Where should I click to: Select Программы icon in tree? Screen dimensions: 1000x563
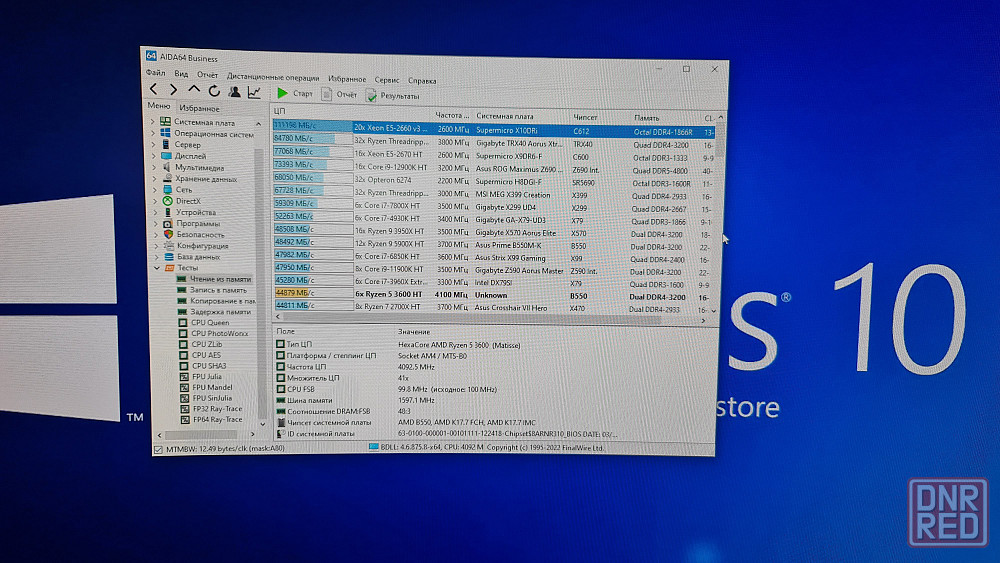click(168, 223)
